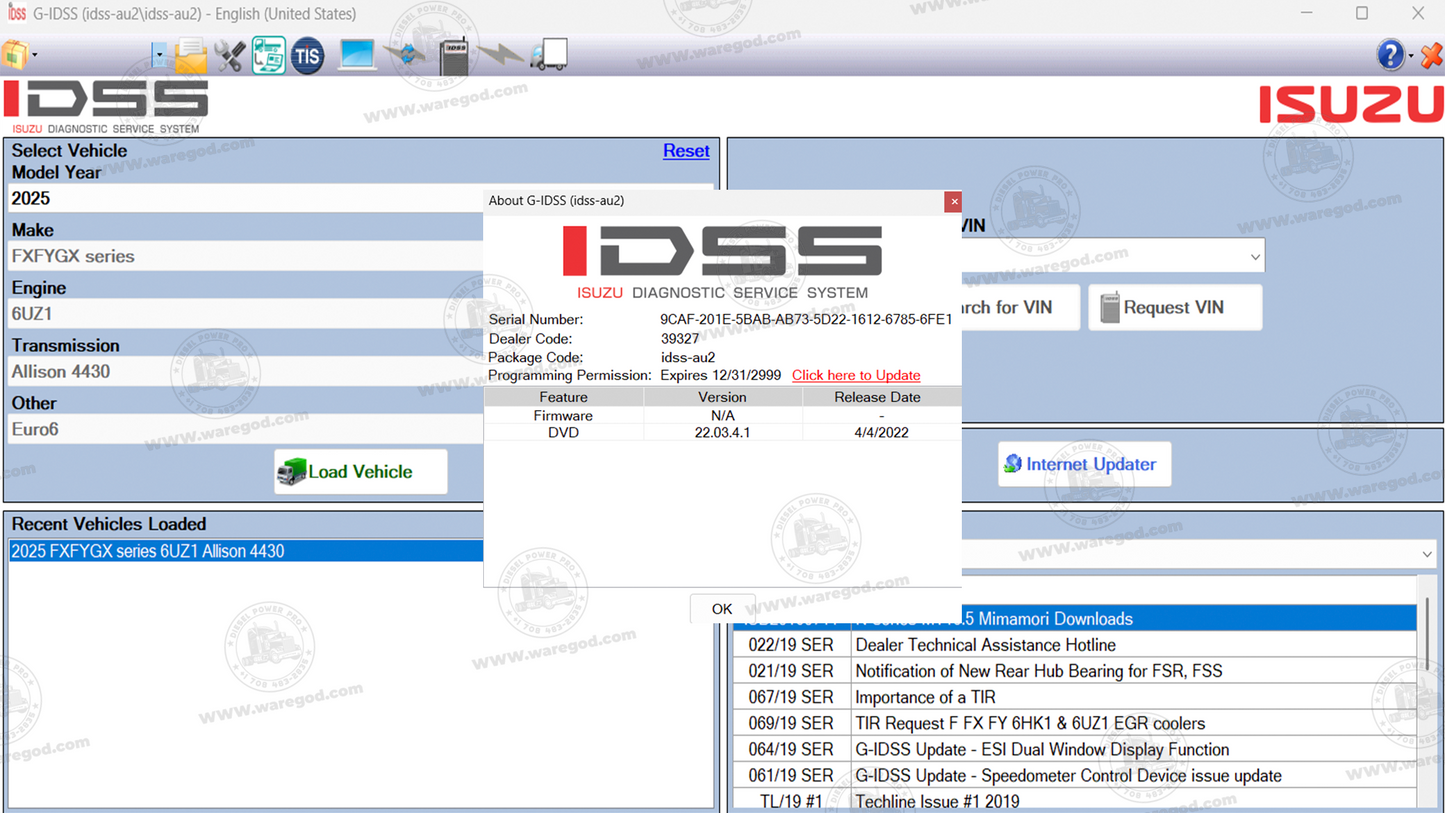Click OK in the About dialog
This screenshot has height=813, width=1445.
[x=722, y=608]
